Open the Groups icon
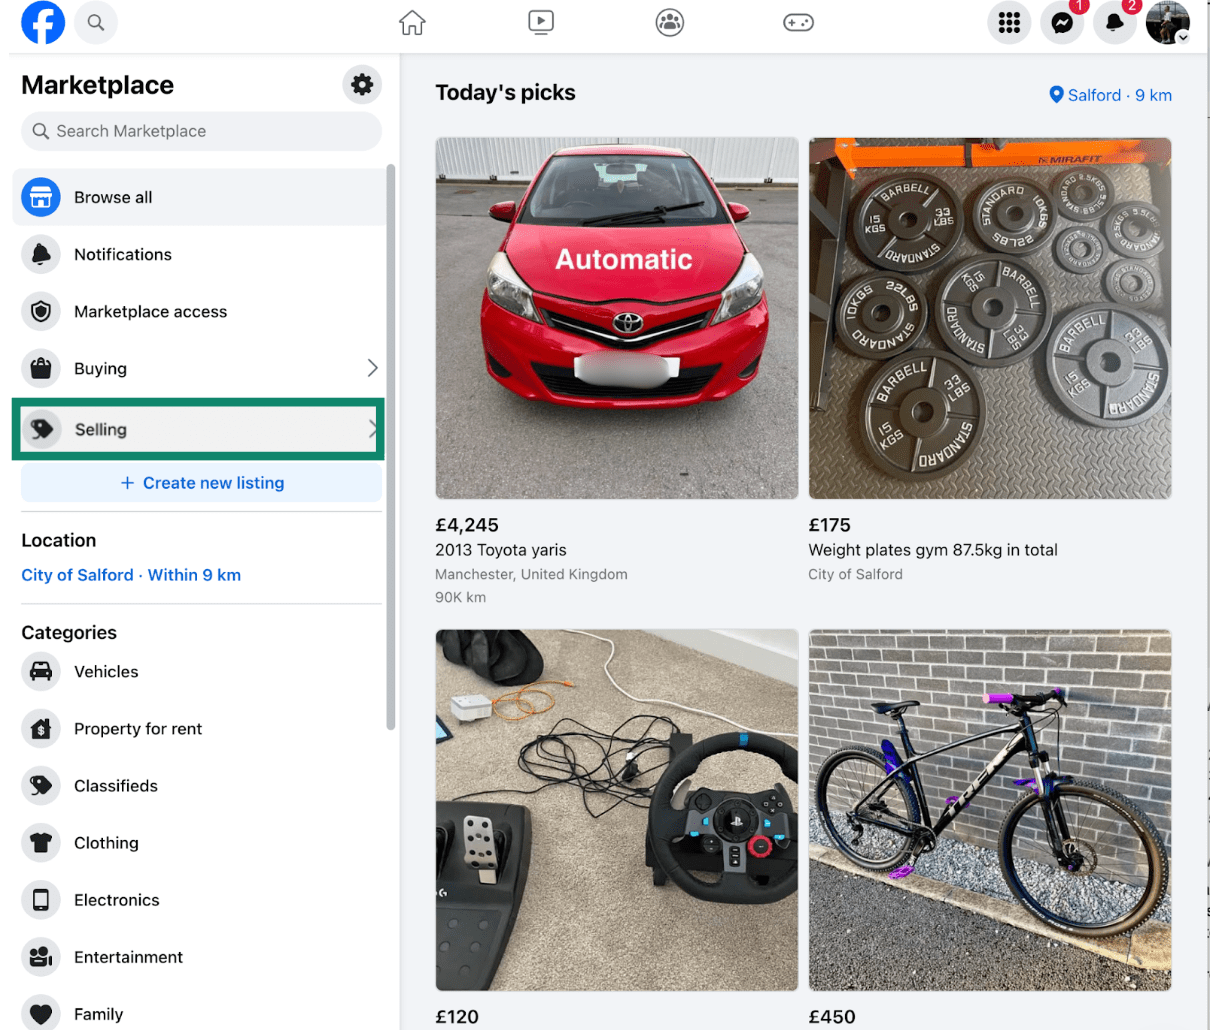1210x1030 pixels. point(669,22)
